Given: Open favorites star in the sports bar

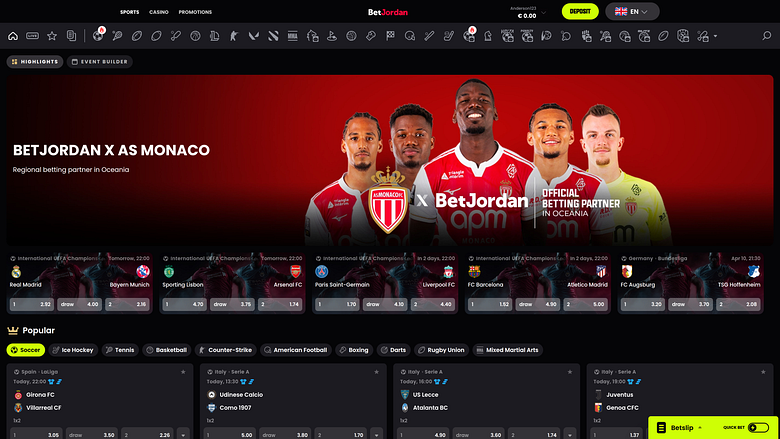Looking at the screenshot, I should tap(52, 36).
